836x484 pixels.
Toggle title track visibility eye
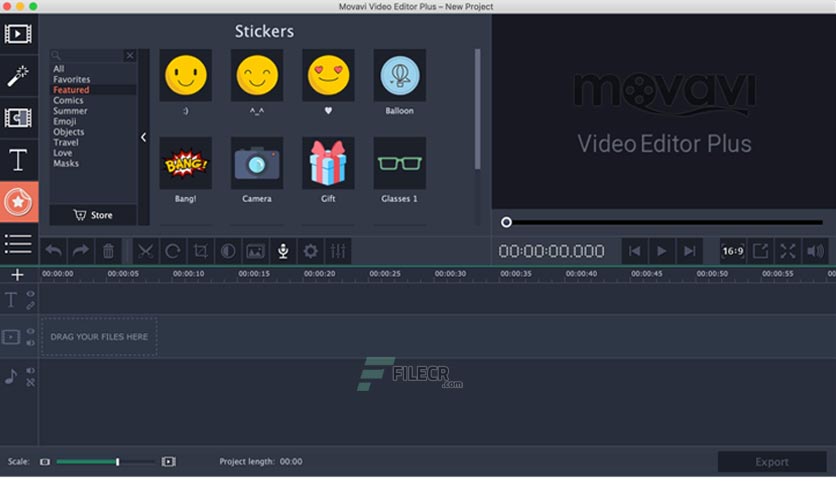point(30,294)
